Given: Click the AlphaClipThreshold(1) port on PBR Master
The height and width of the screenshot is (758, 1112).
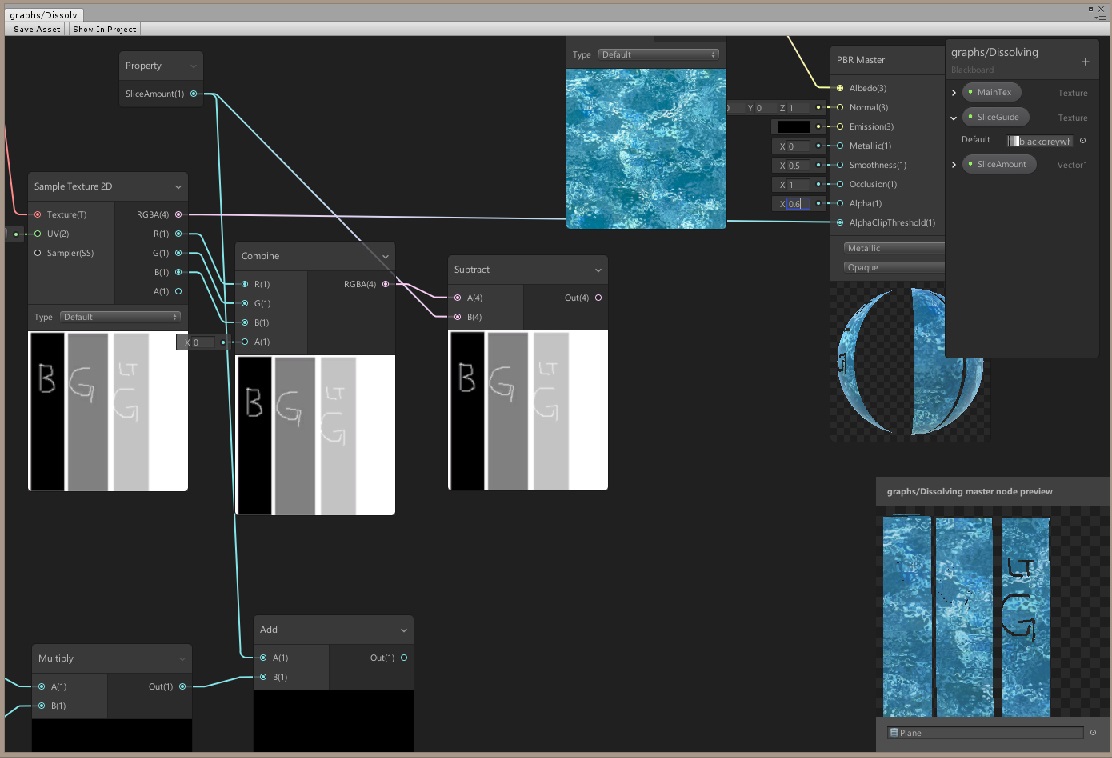Looking at the screenshot, I should [838, 223].
